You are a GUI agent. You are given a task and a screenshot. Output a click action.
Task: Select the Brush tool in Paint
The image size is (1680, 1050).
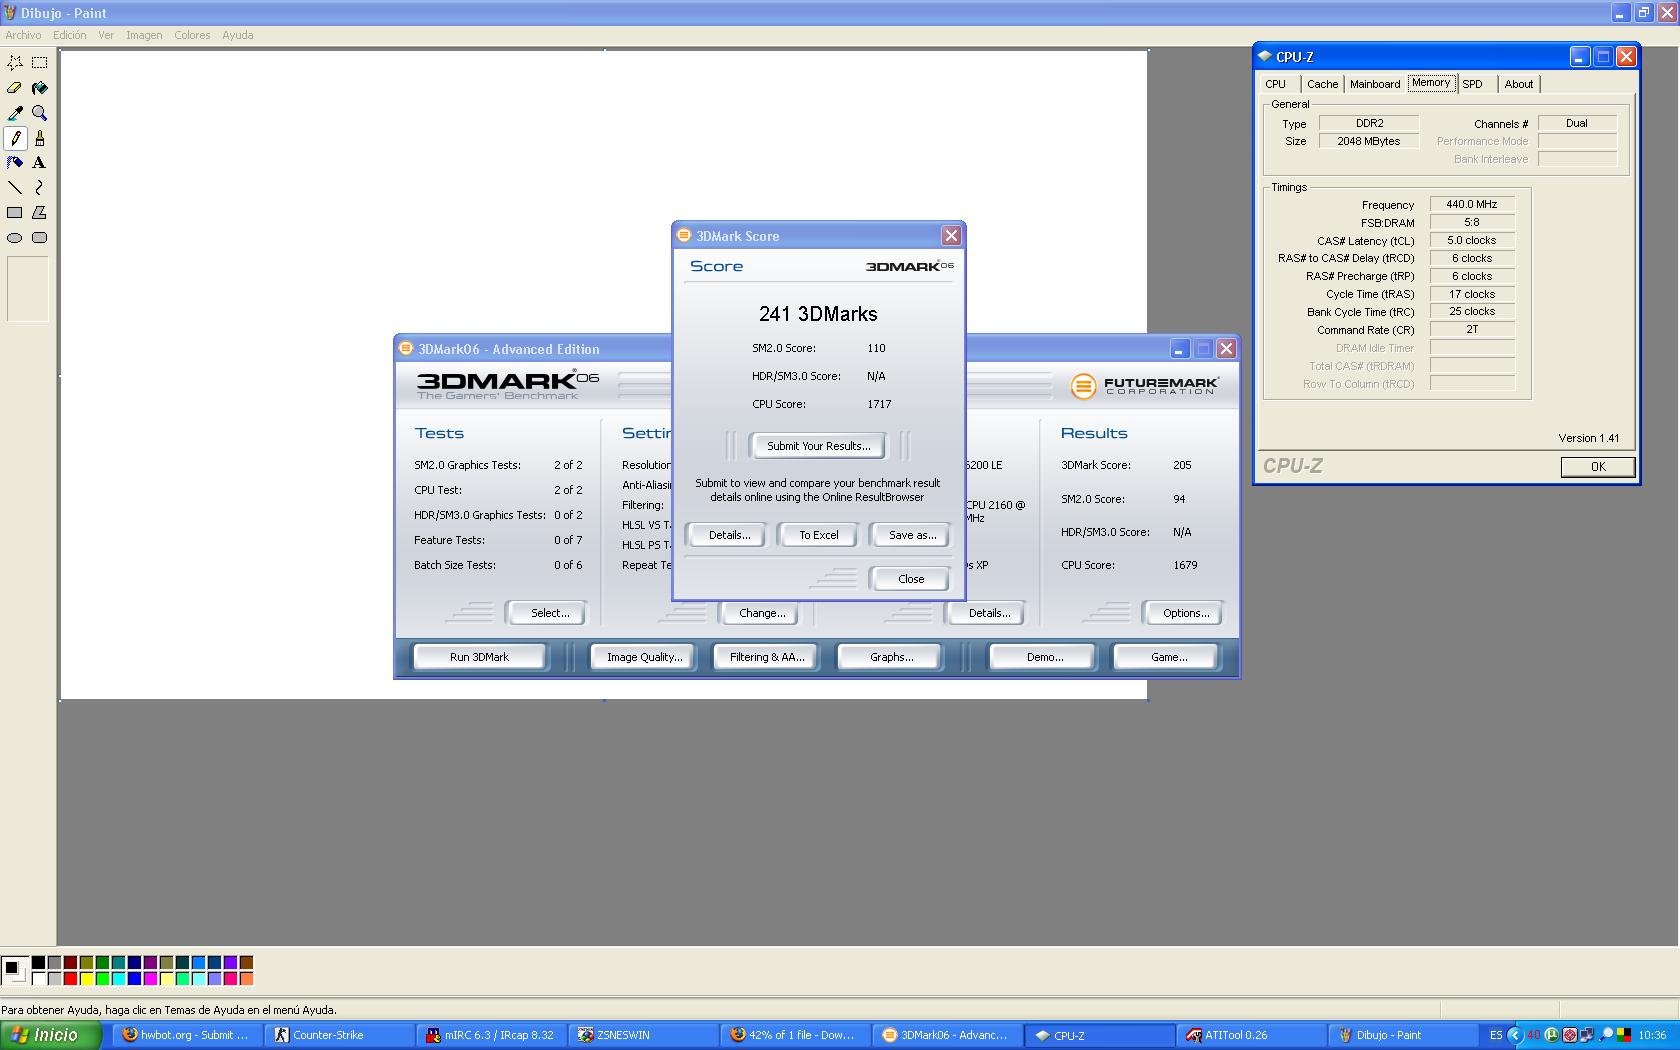(40, 138)
